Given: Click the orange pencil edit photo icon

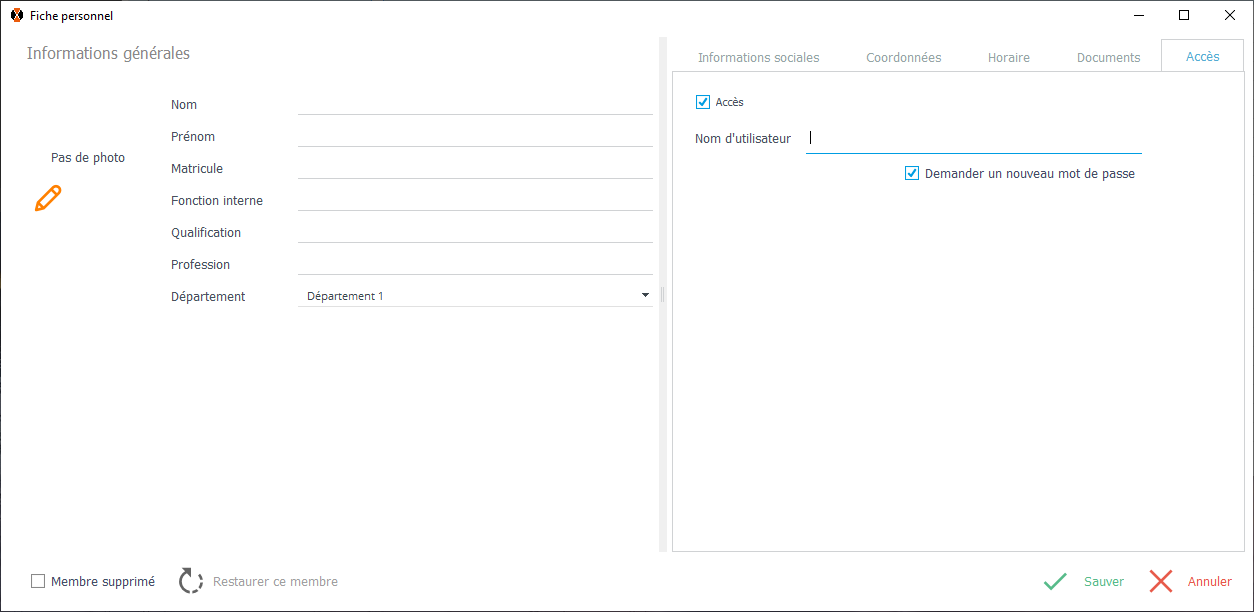Looking at the screenshot, I should [x=48, y=198].
